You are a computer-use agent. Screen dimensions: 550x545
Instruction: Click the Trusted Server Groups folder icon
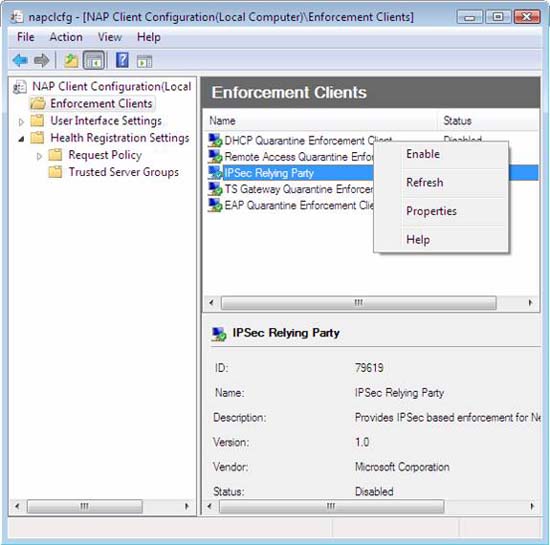point(55,172)
